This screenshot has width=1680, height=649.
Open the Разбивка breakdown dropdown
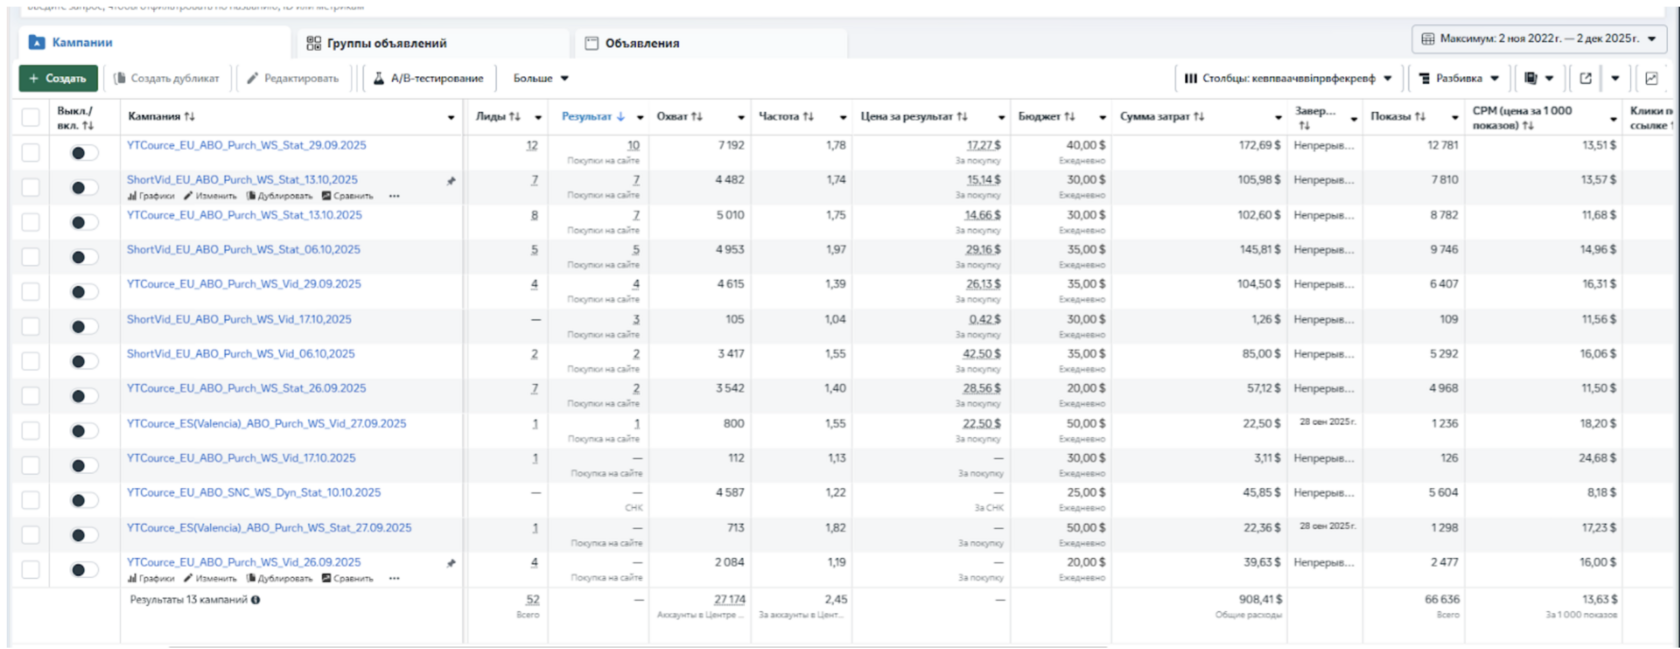point(1459,78)
